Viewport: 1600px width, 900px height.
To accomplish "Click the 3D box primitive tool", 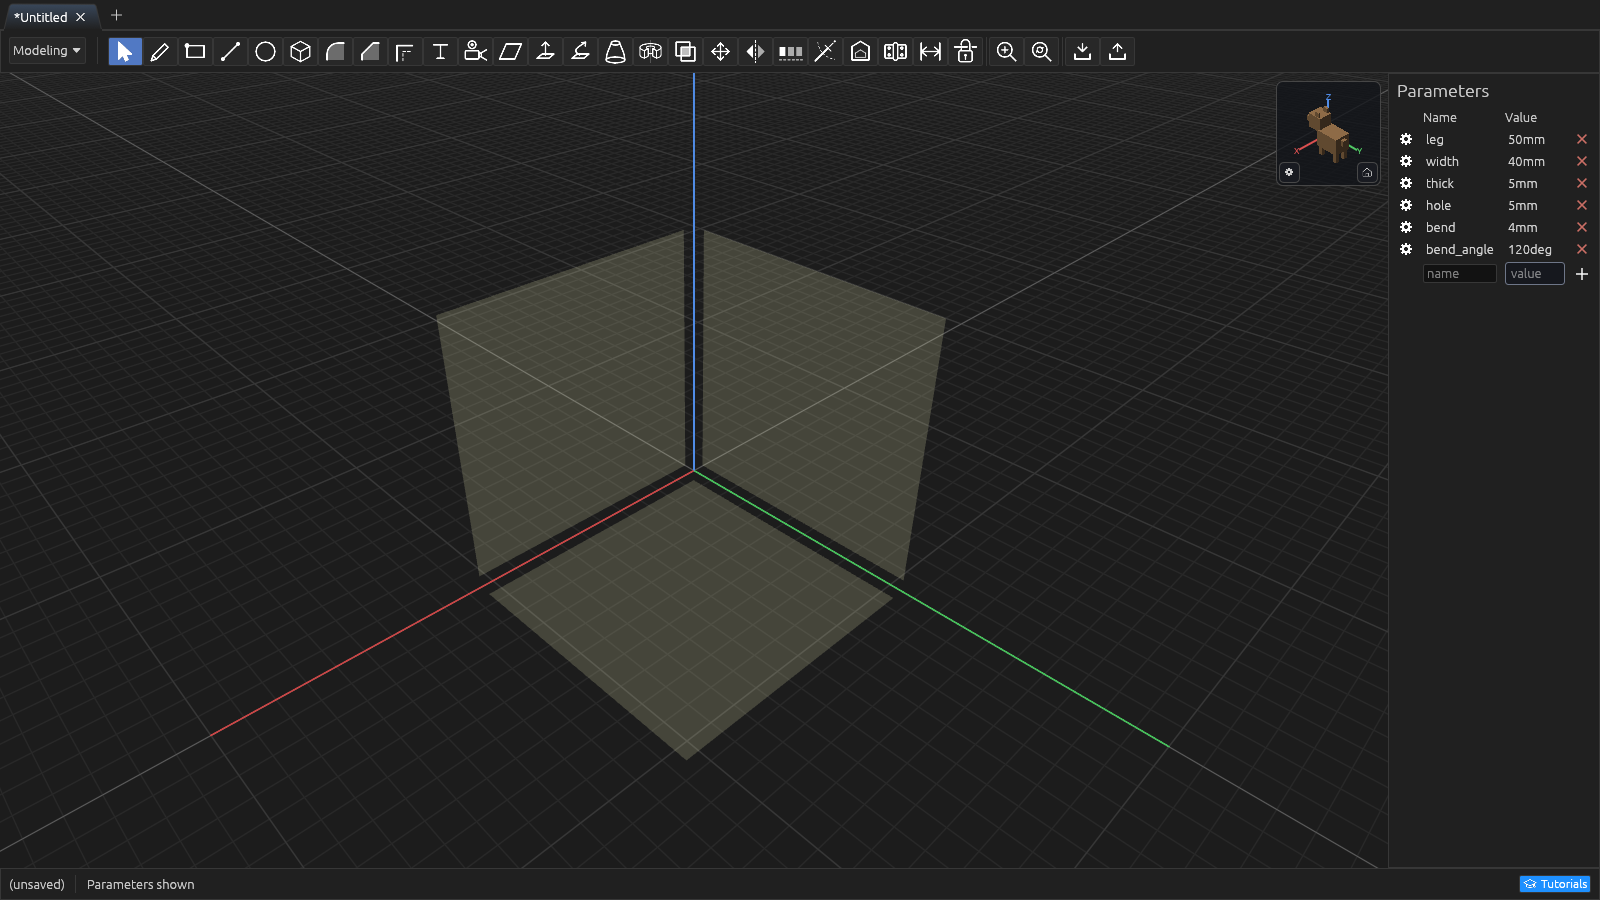I will [300, 51].
